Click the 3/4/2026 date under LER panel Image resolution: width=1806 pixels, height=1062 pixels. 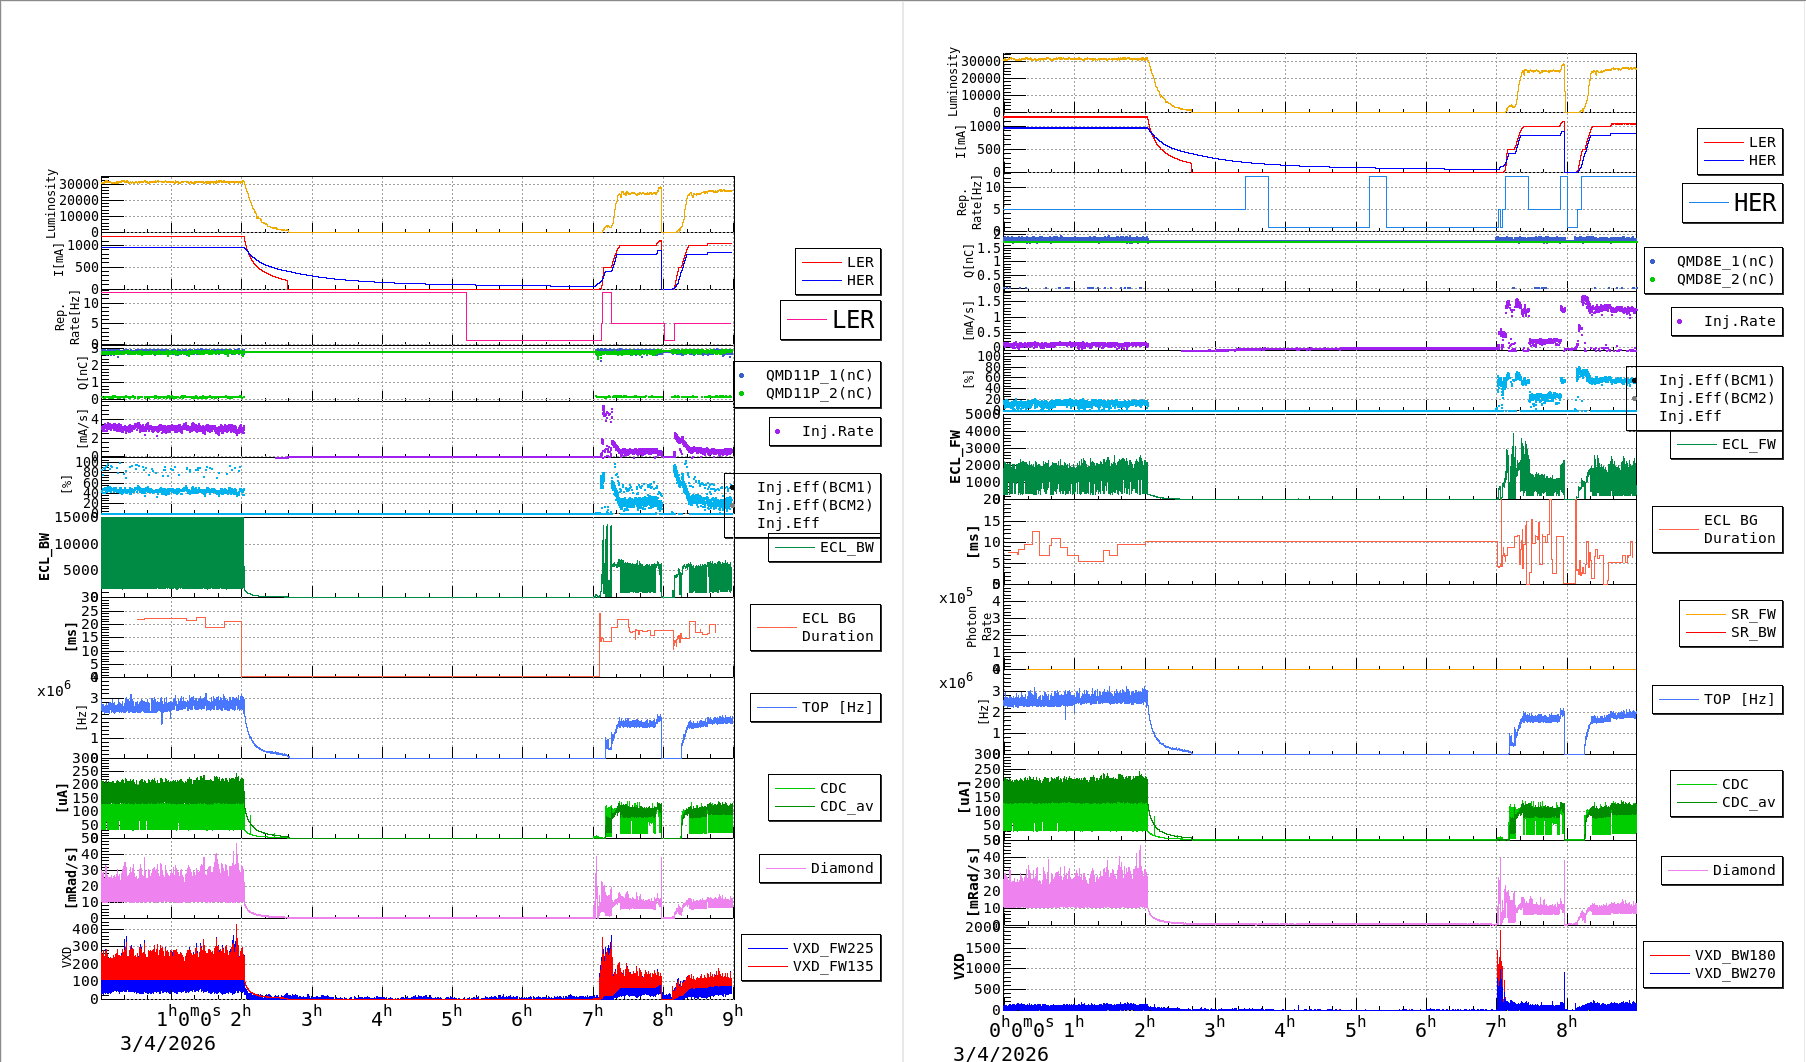click(x=168, y=1043)
